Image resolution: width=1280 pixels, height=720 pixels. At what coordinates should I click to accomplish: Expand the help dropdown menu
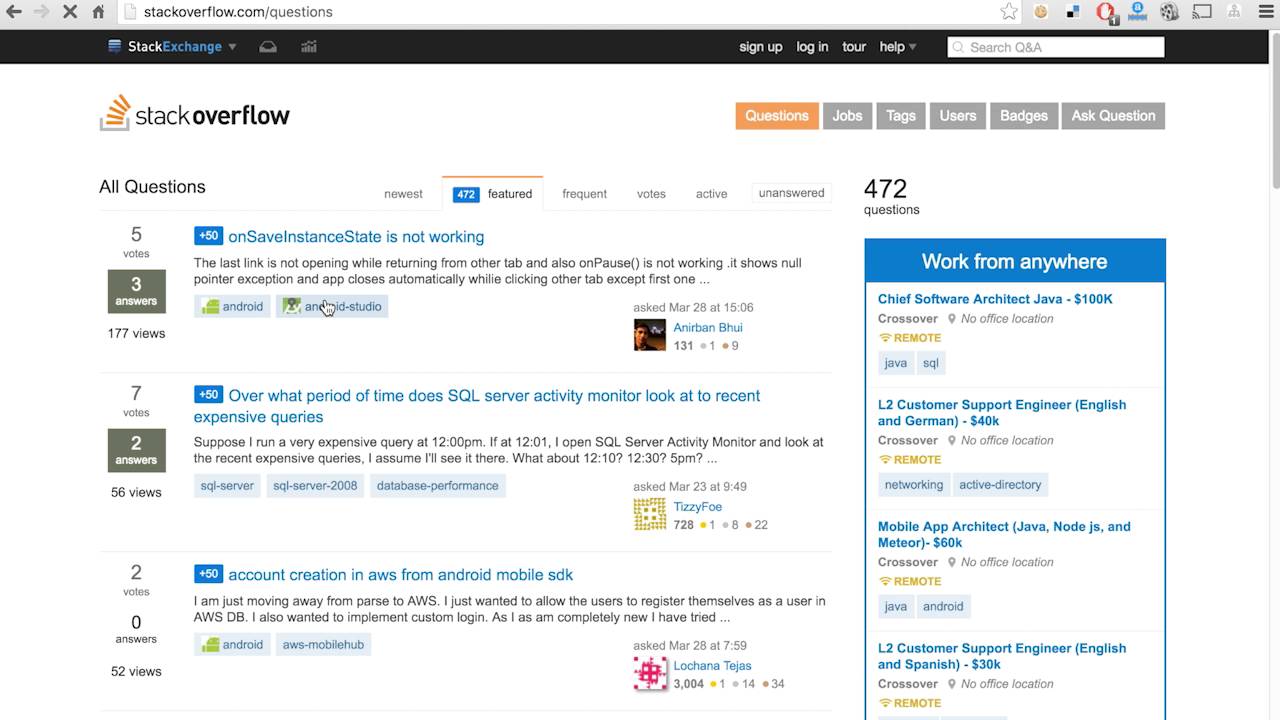(897, 47)
